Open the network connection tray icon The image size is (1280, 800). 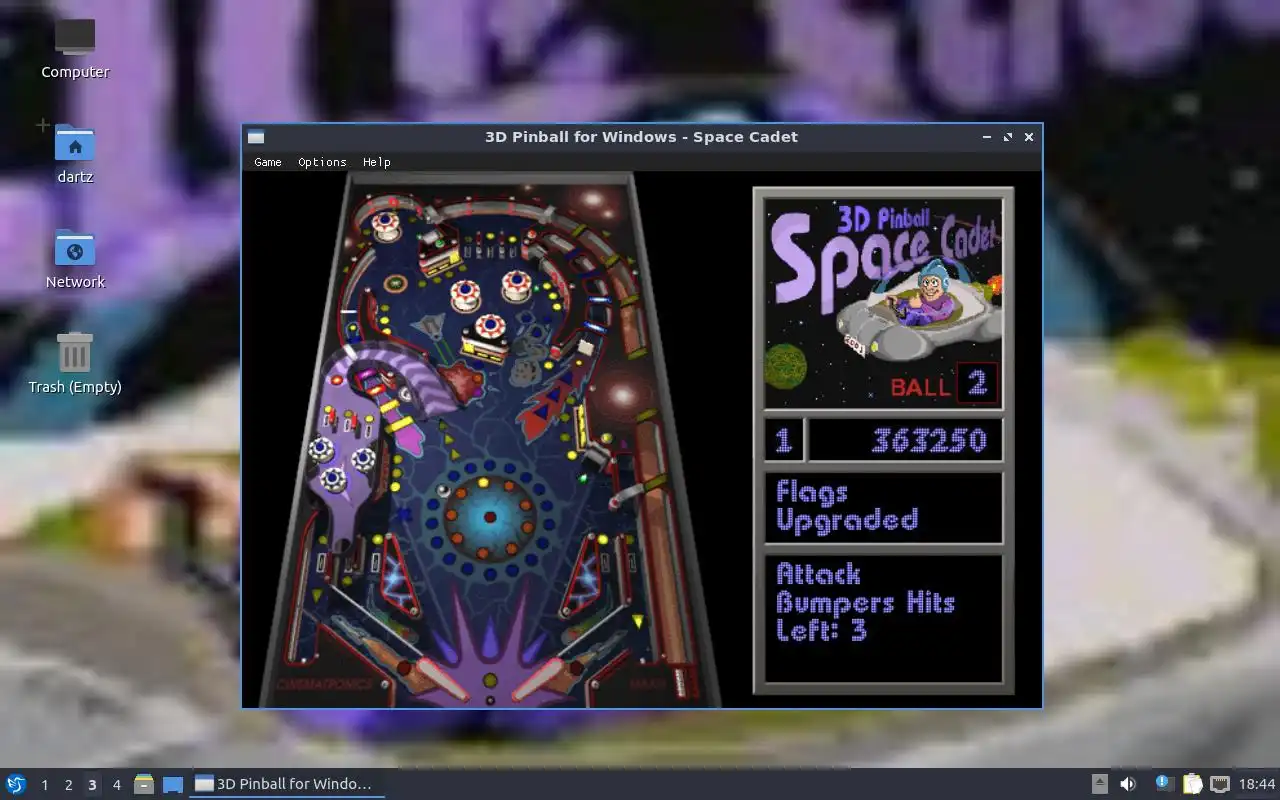coord(1219,784)
